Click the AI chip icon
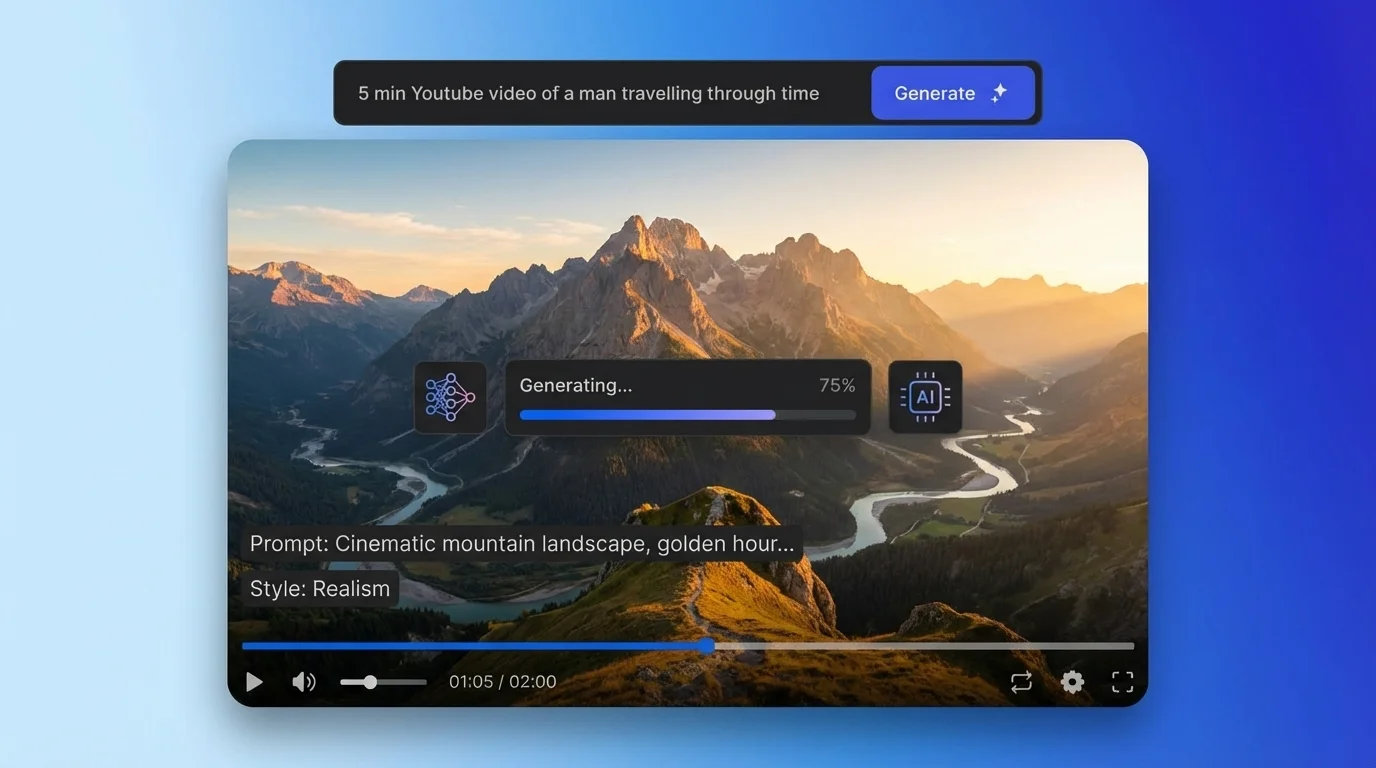 tap(925, 396)
